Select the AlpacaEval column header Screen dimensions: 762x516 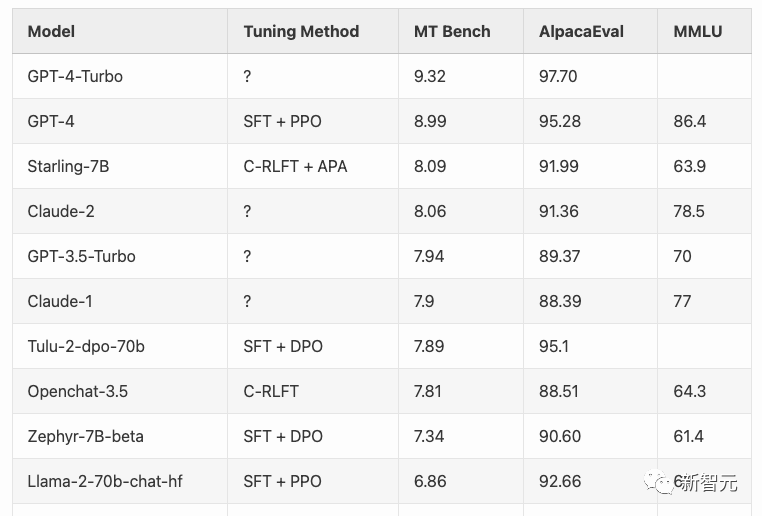tap(581, 31)
